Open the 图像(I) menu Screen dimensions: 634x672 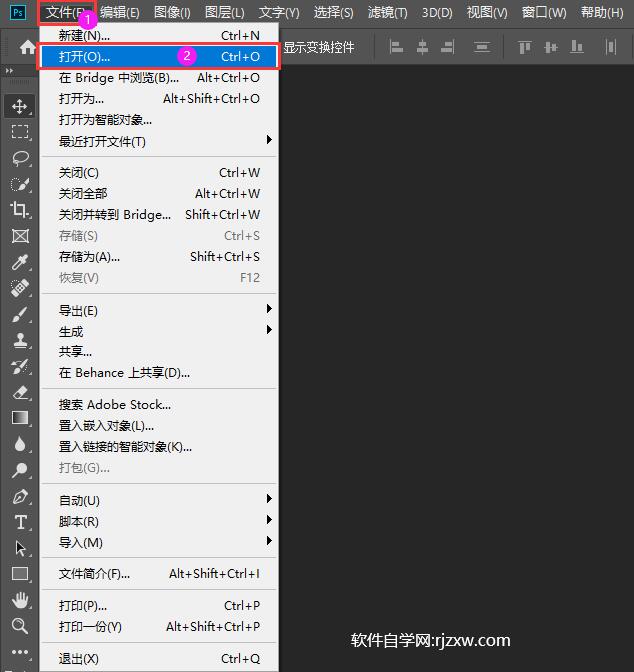[172, 13]
